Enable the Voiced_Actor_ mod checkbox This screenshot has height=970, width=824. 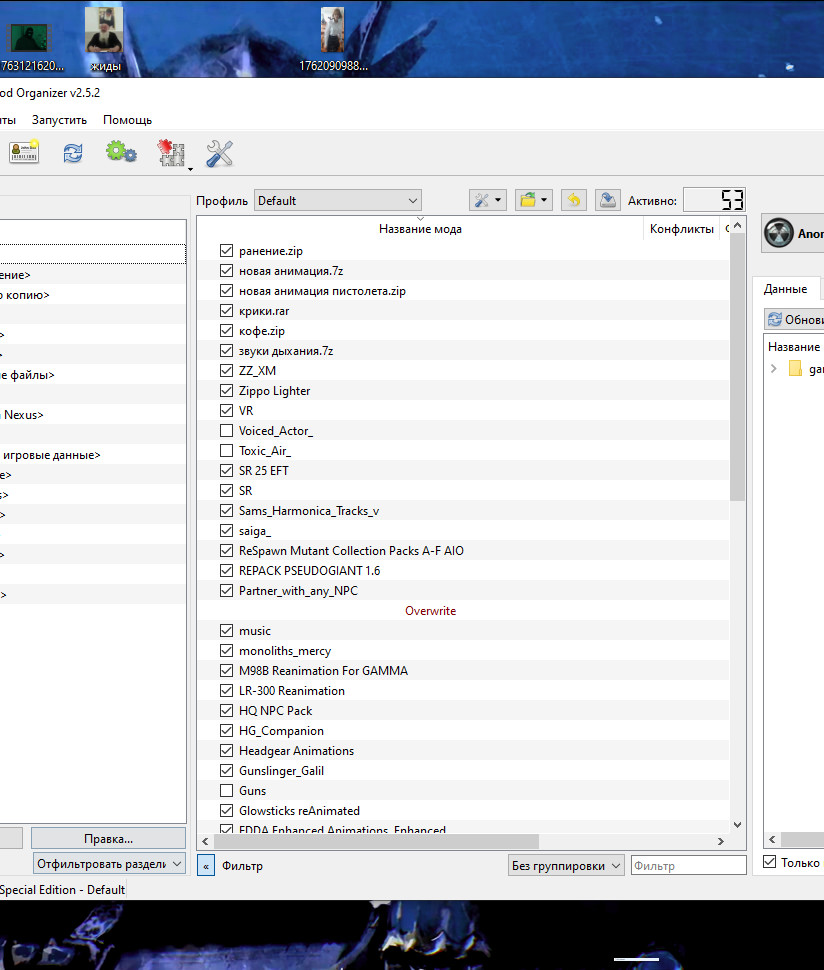[x=226, y=431]
